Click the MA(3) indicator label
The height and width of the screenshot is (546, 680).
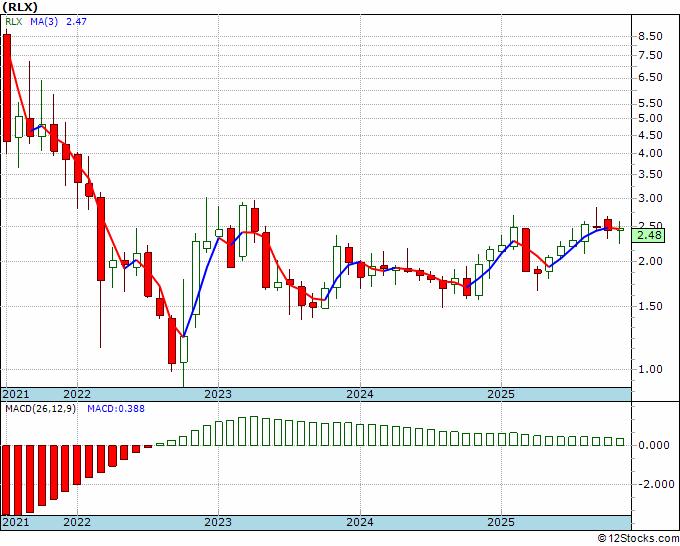pyautogui.click(x=44, y=21)
